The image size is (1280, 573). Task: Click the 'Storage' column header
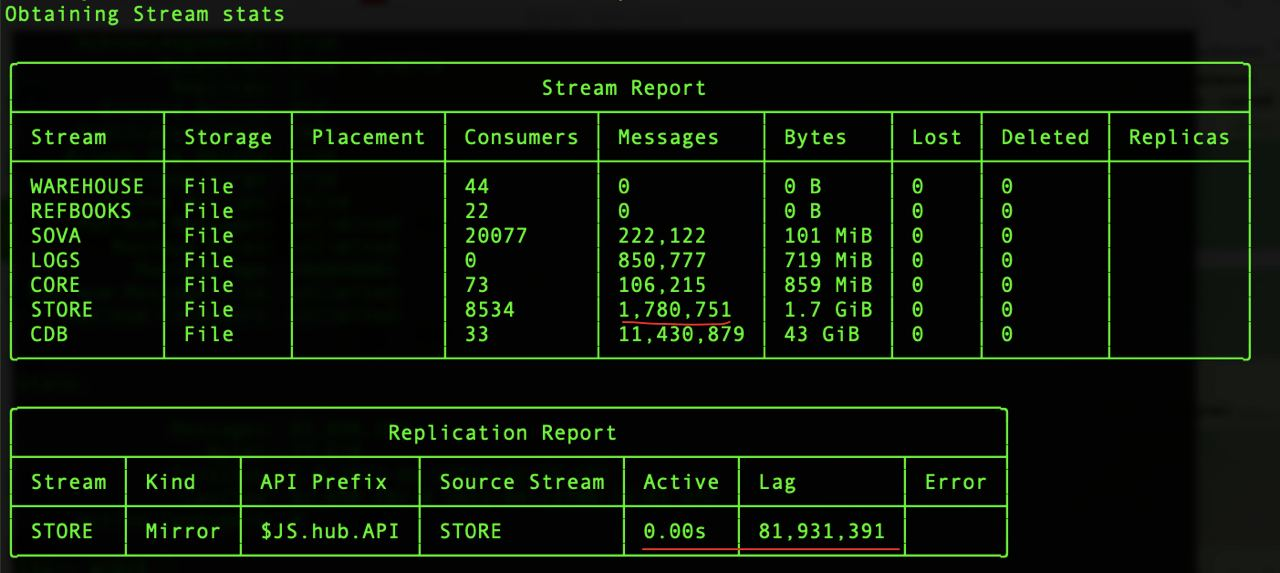point(228,138)
